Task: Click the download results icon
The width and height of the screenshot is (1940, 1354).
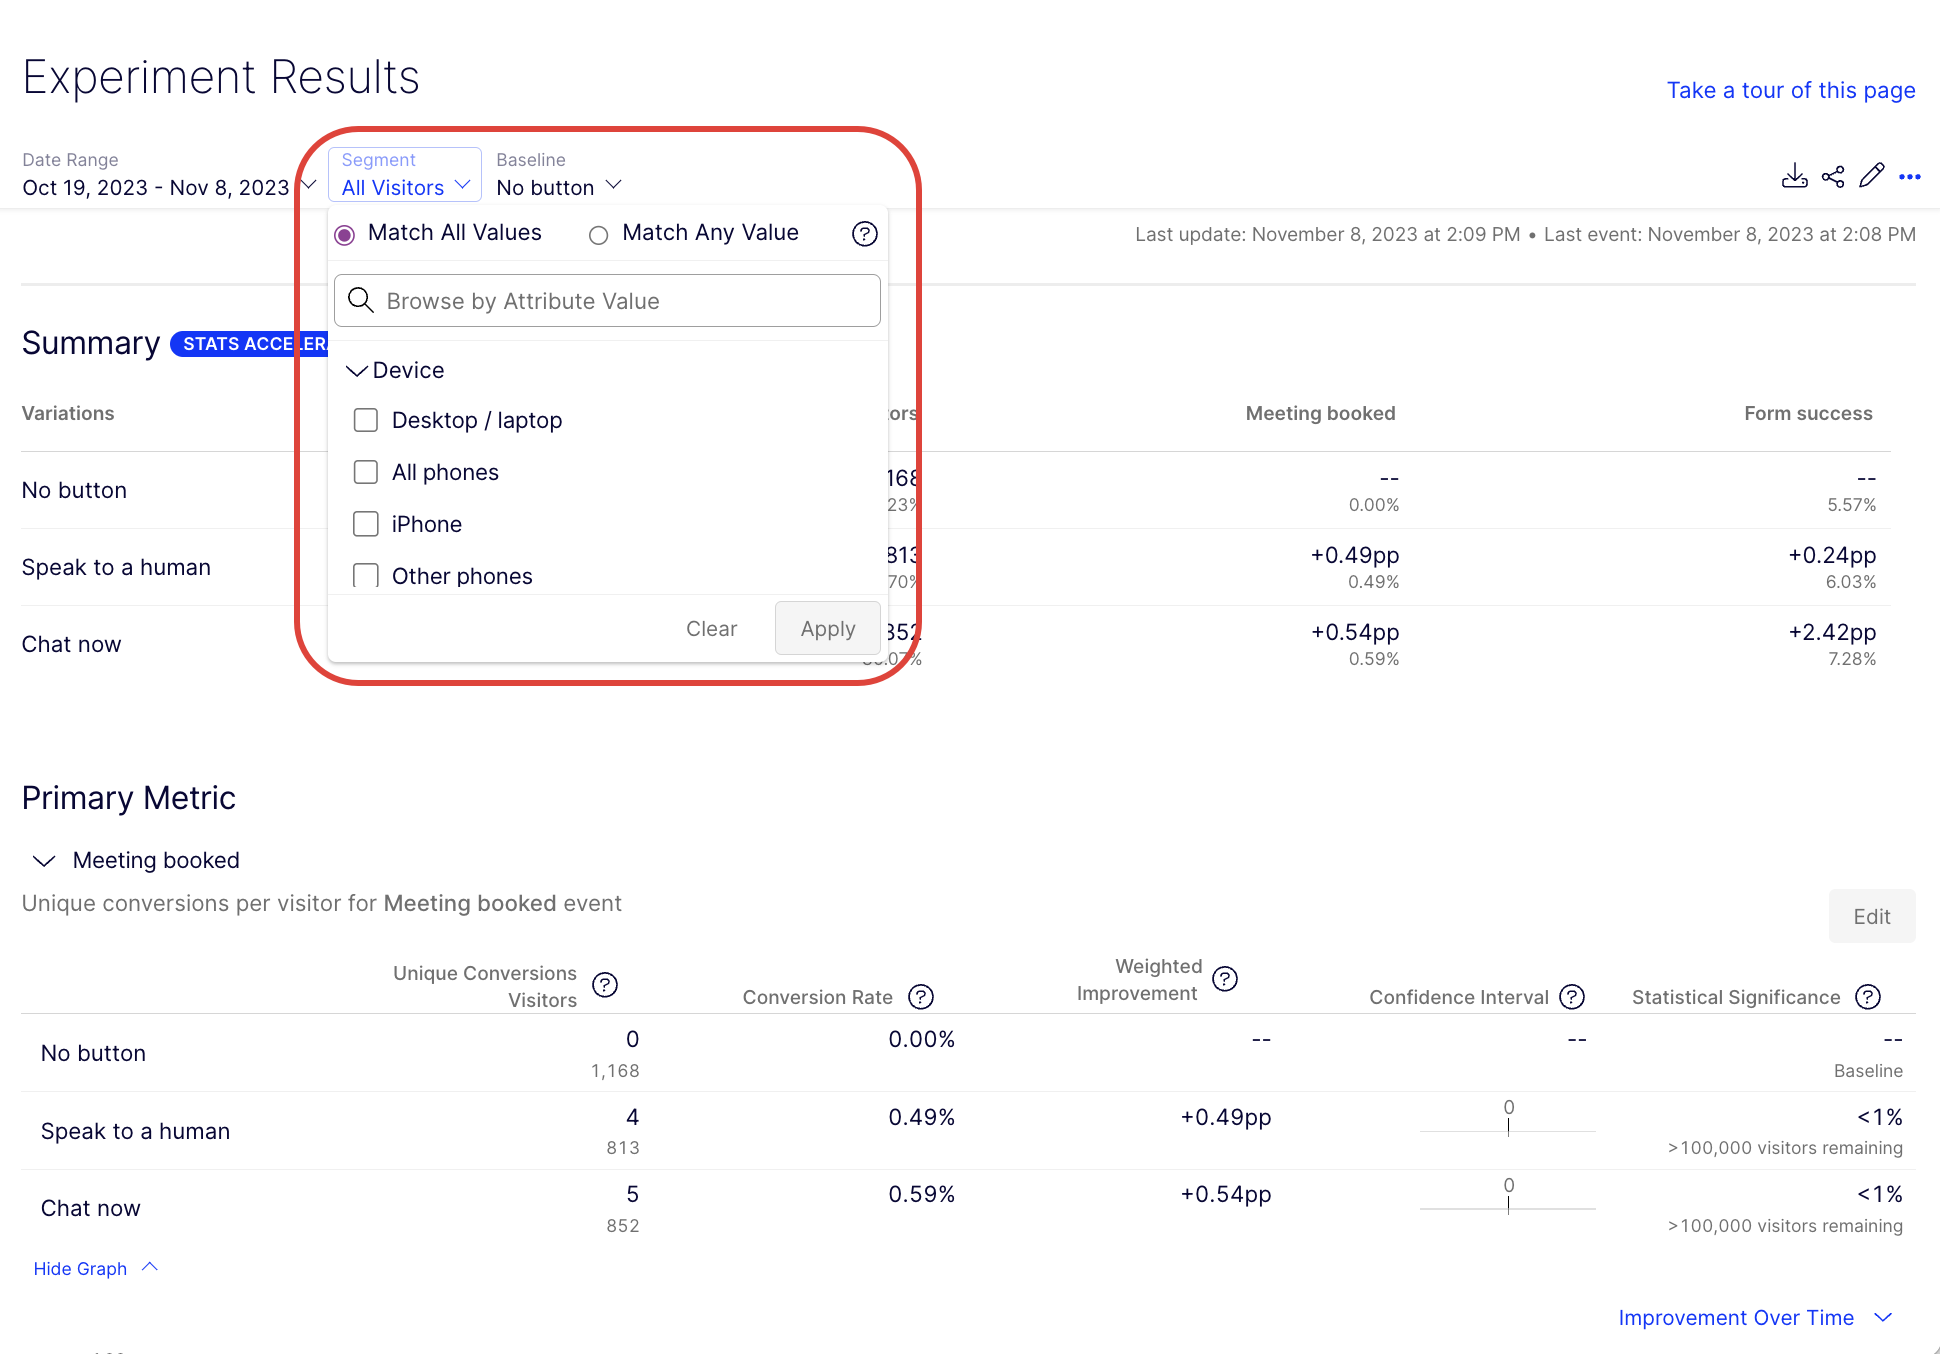Action: pos(1794,177)
